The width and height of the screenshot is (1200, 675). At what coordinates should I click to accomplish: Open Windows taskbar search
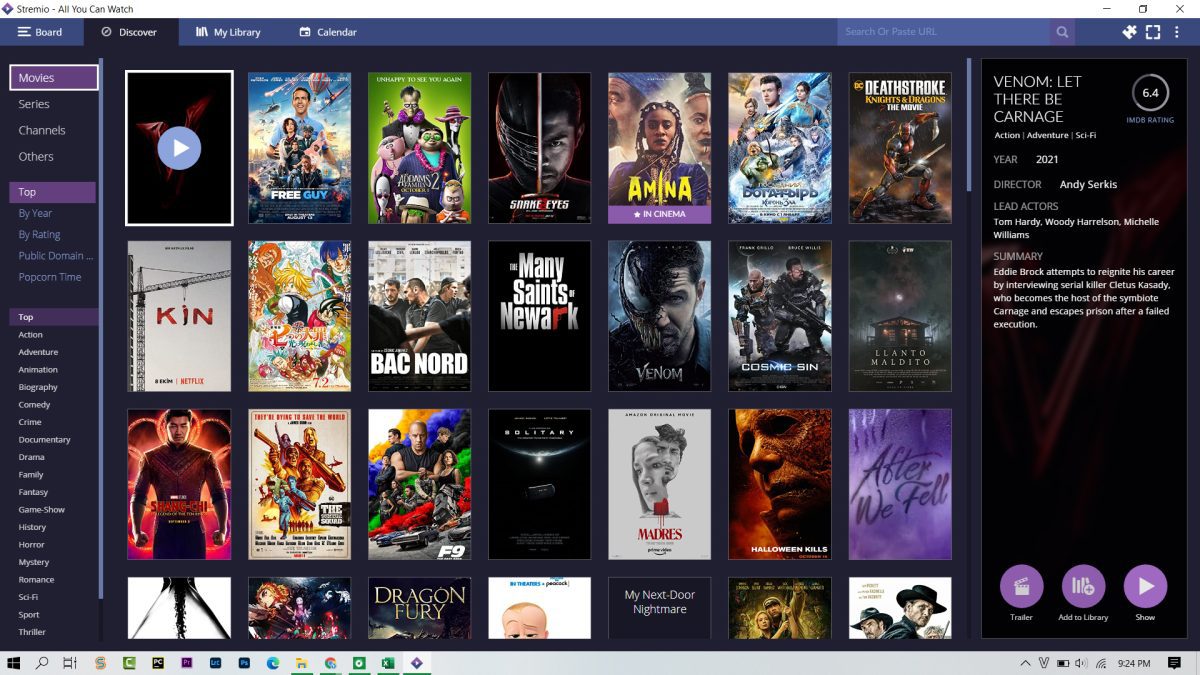tap(42, 662)
